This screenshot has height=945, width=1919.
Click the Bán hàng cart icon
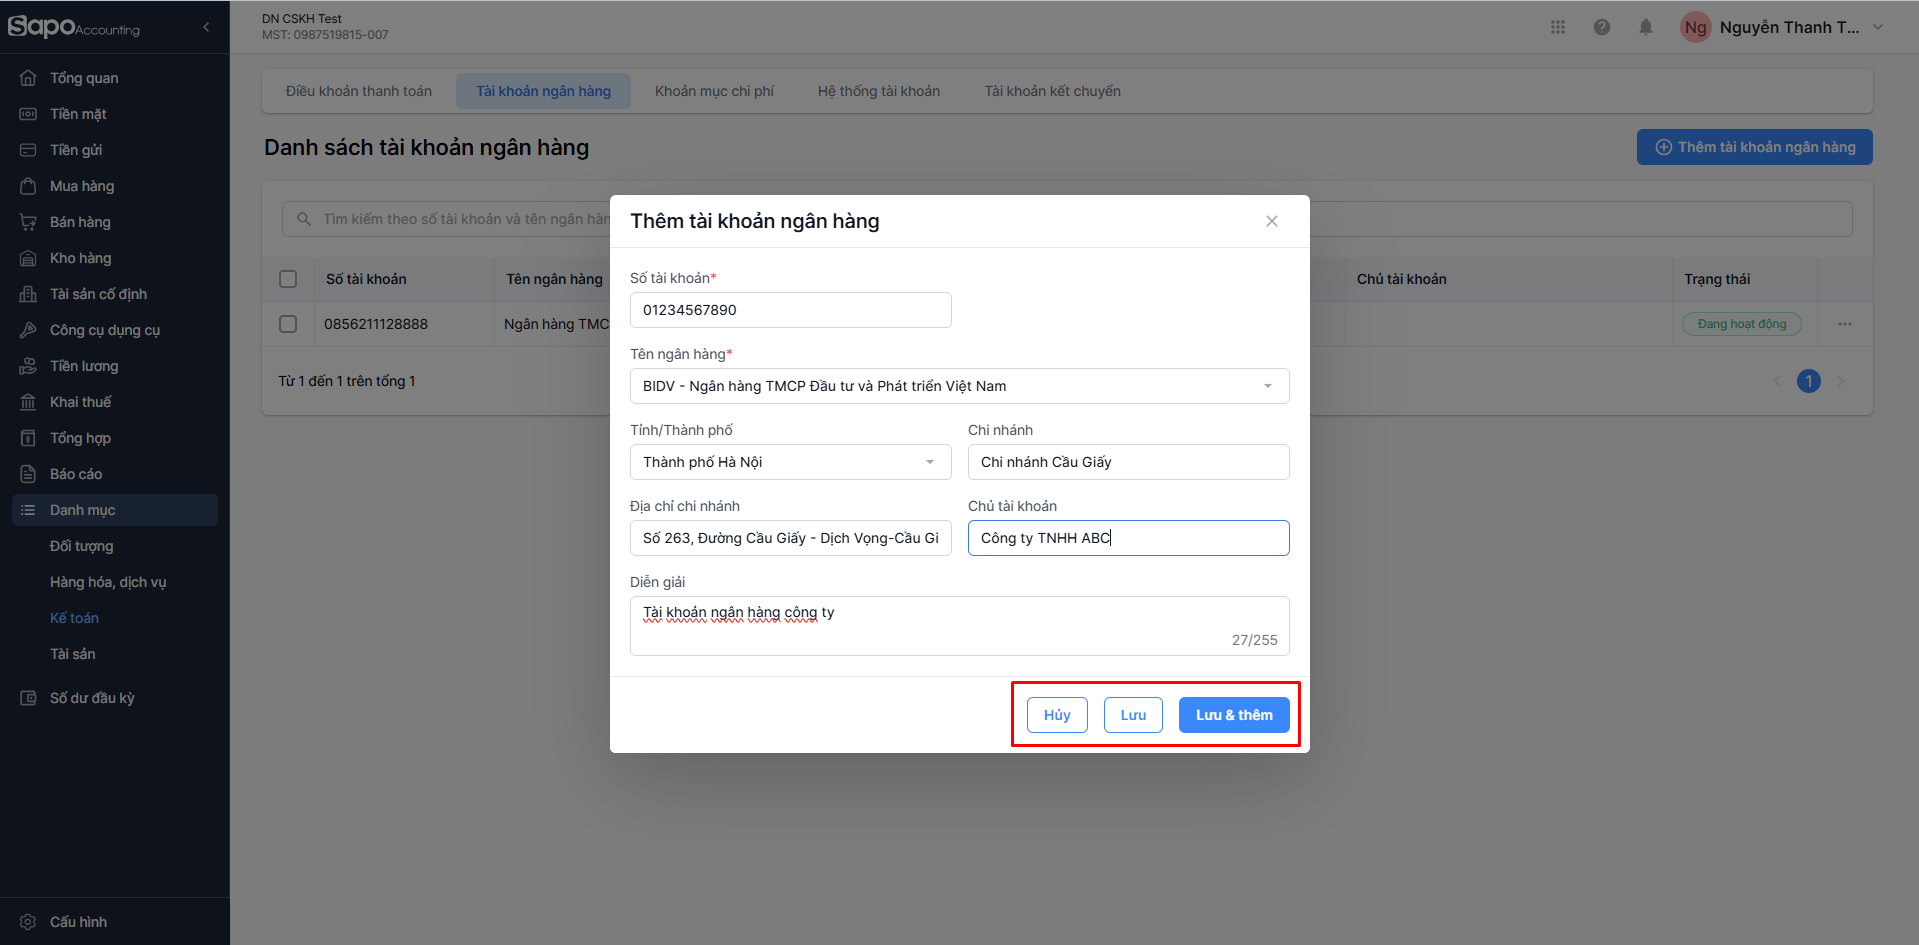click(x=28, y=222)
